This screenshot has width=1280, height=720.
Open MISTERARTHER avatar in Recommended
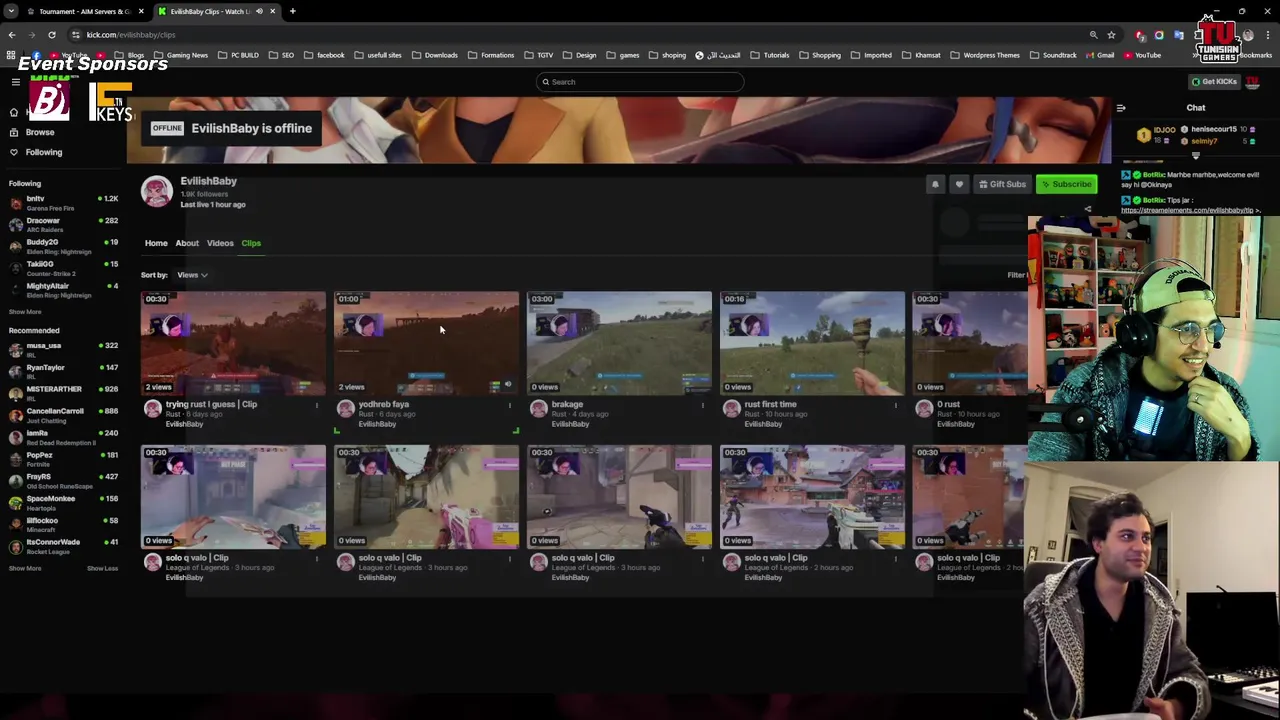point(15,393)
